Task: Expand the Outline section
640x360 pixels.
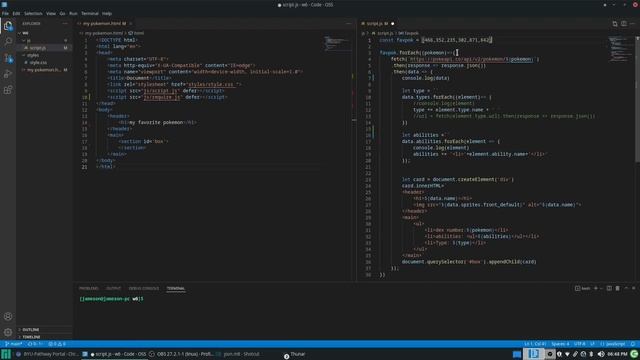Action: coord(31,329)
